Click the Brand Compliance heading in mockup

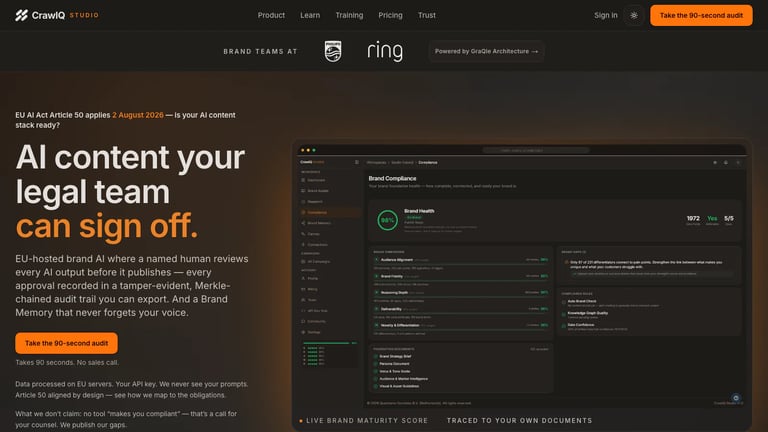point(392,178)
